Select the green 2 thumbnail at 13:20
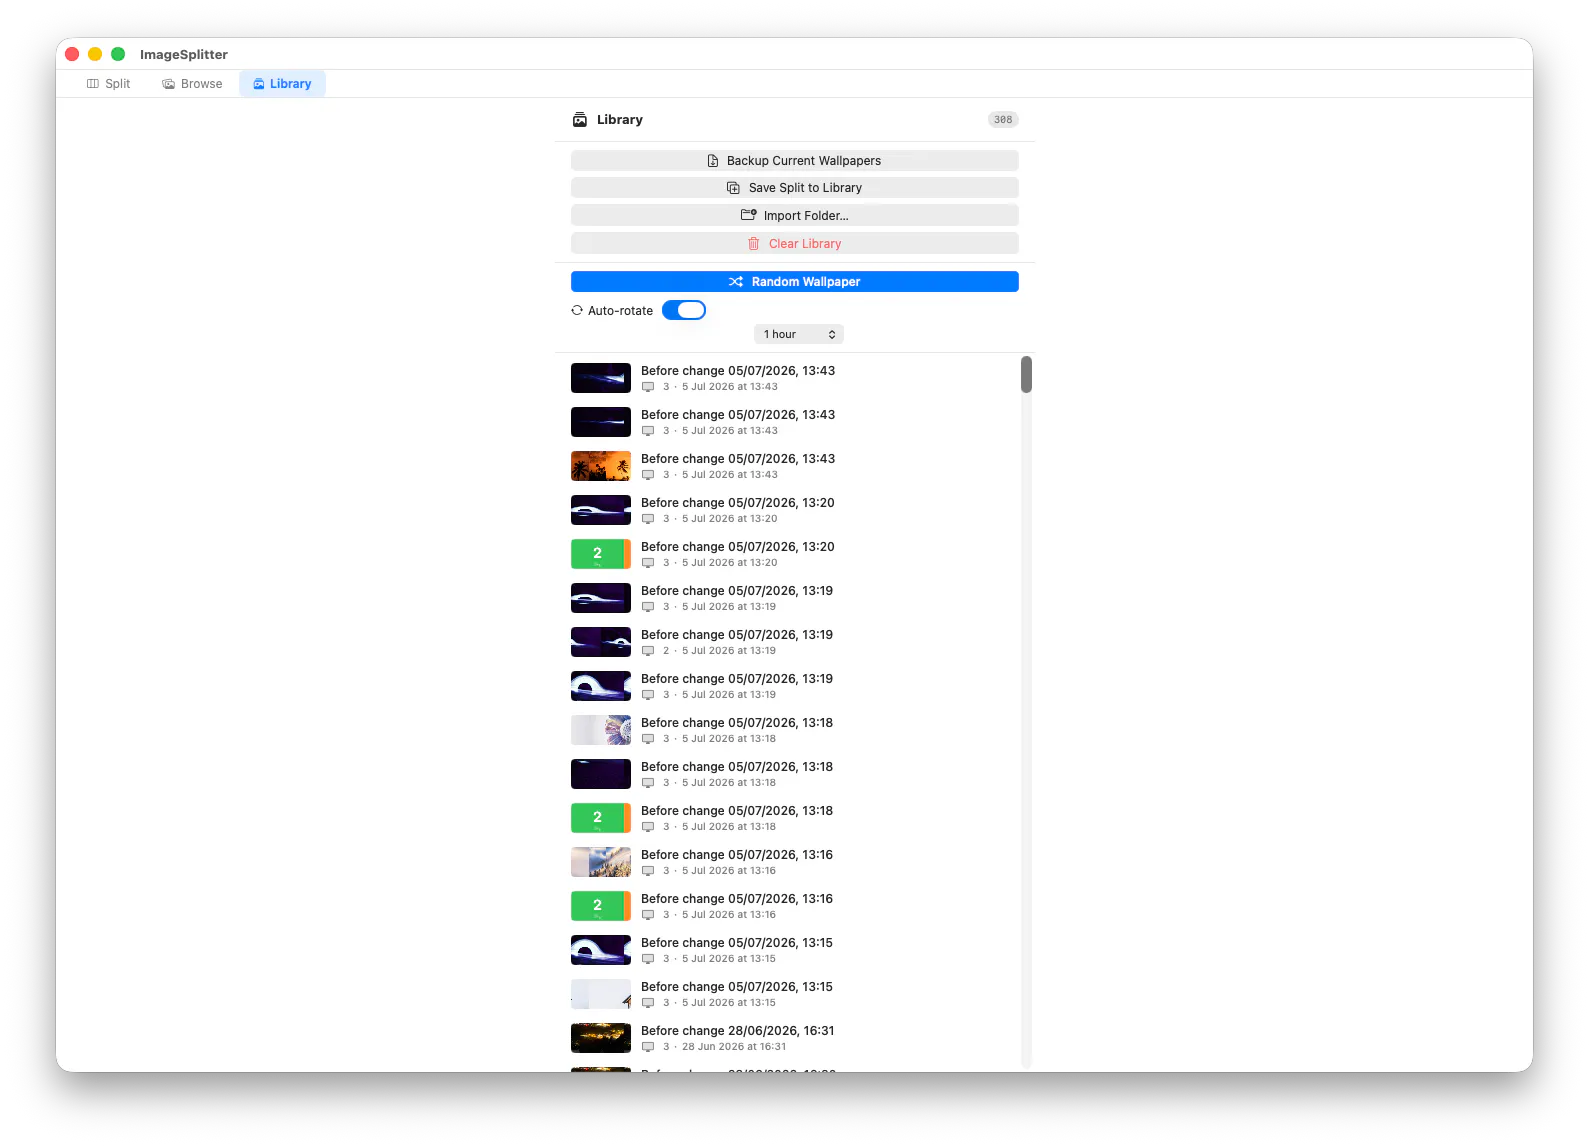 601,554
